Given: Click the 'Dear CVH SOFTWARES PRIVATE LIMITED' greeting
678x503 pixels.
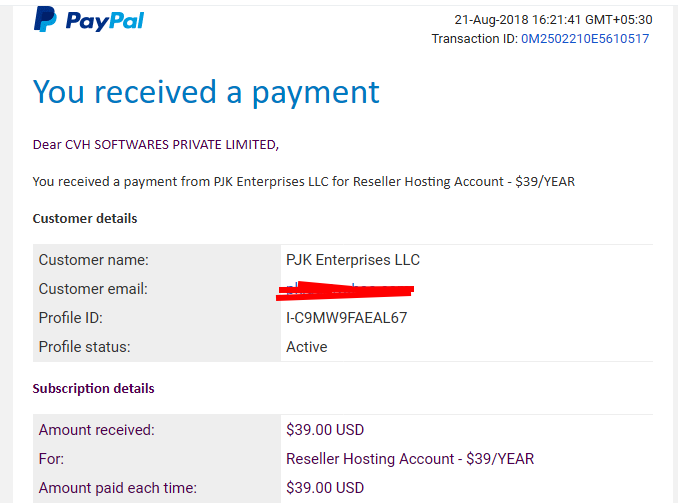Looking at the screenshot, I should pos(156,144).
